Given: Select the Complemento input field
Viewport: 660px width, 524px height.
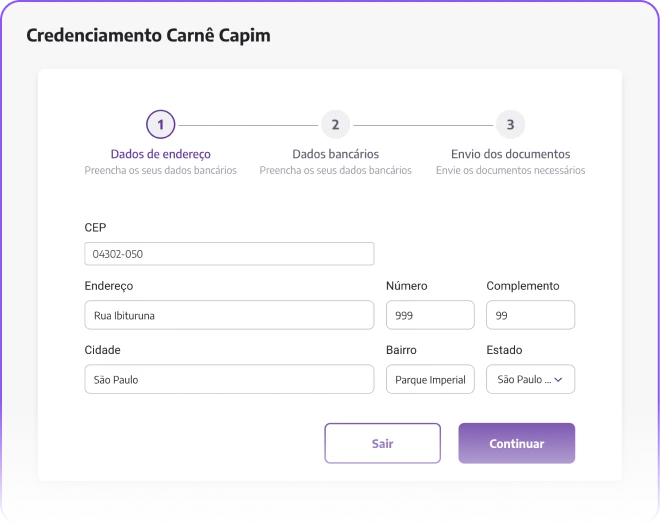Looking at the screenshot, I should (x=530, y=315).
